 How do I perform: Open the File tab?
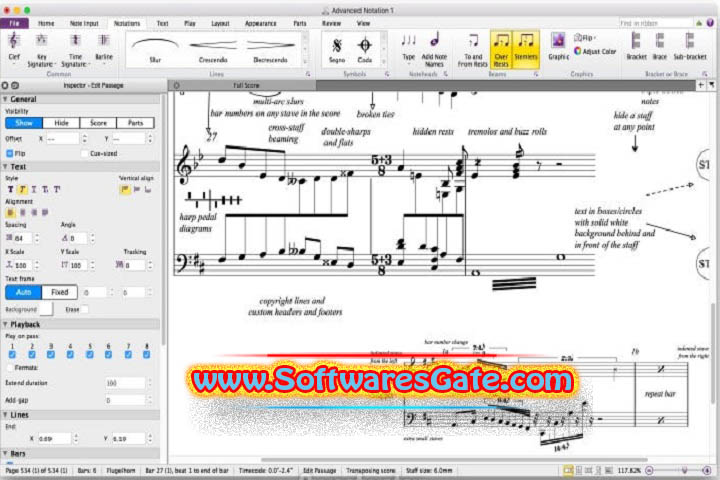point(15,23)
